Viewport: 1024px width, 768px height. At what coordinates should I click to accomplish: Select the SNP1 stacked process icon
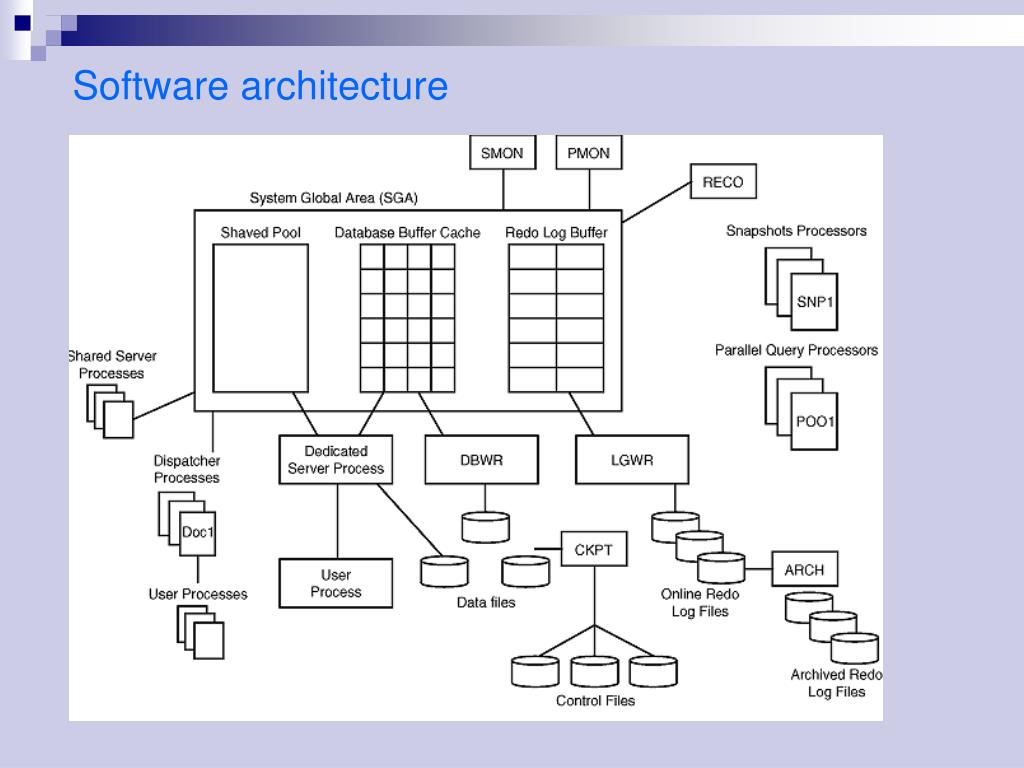(801, 289)
